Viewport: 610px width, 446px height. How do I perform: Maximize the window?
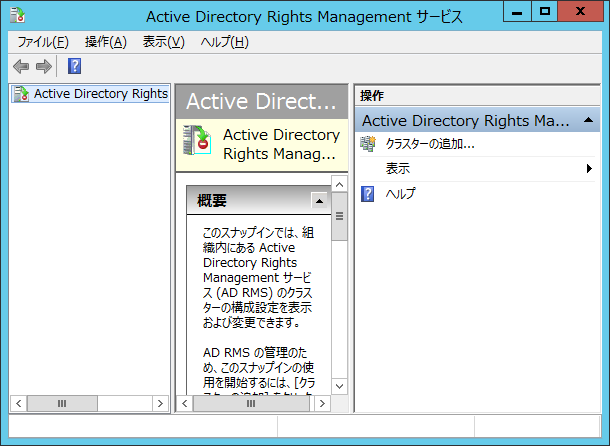545,12
